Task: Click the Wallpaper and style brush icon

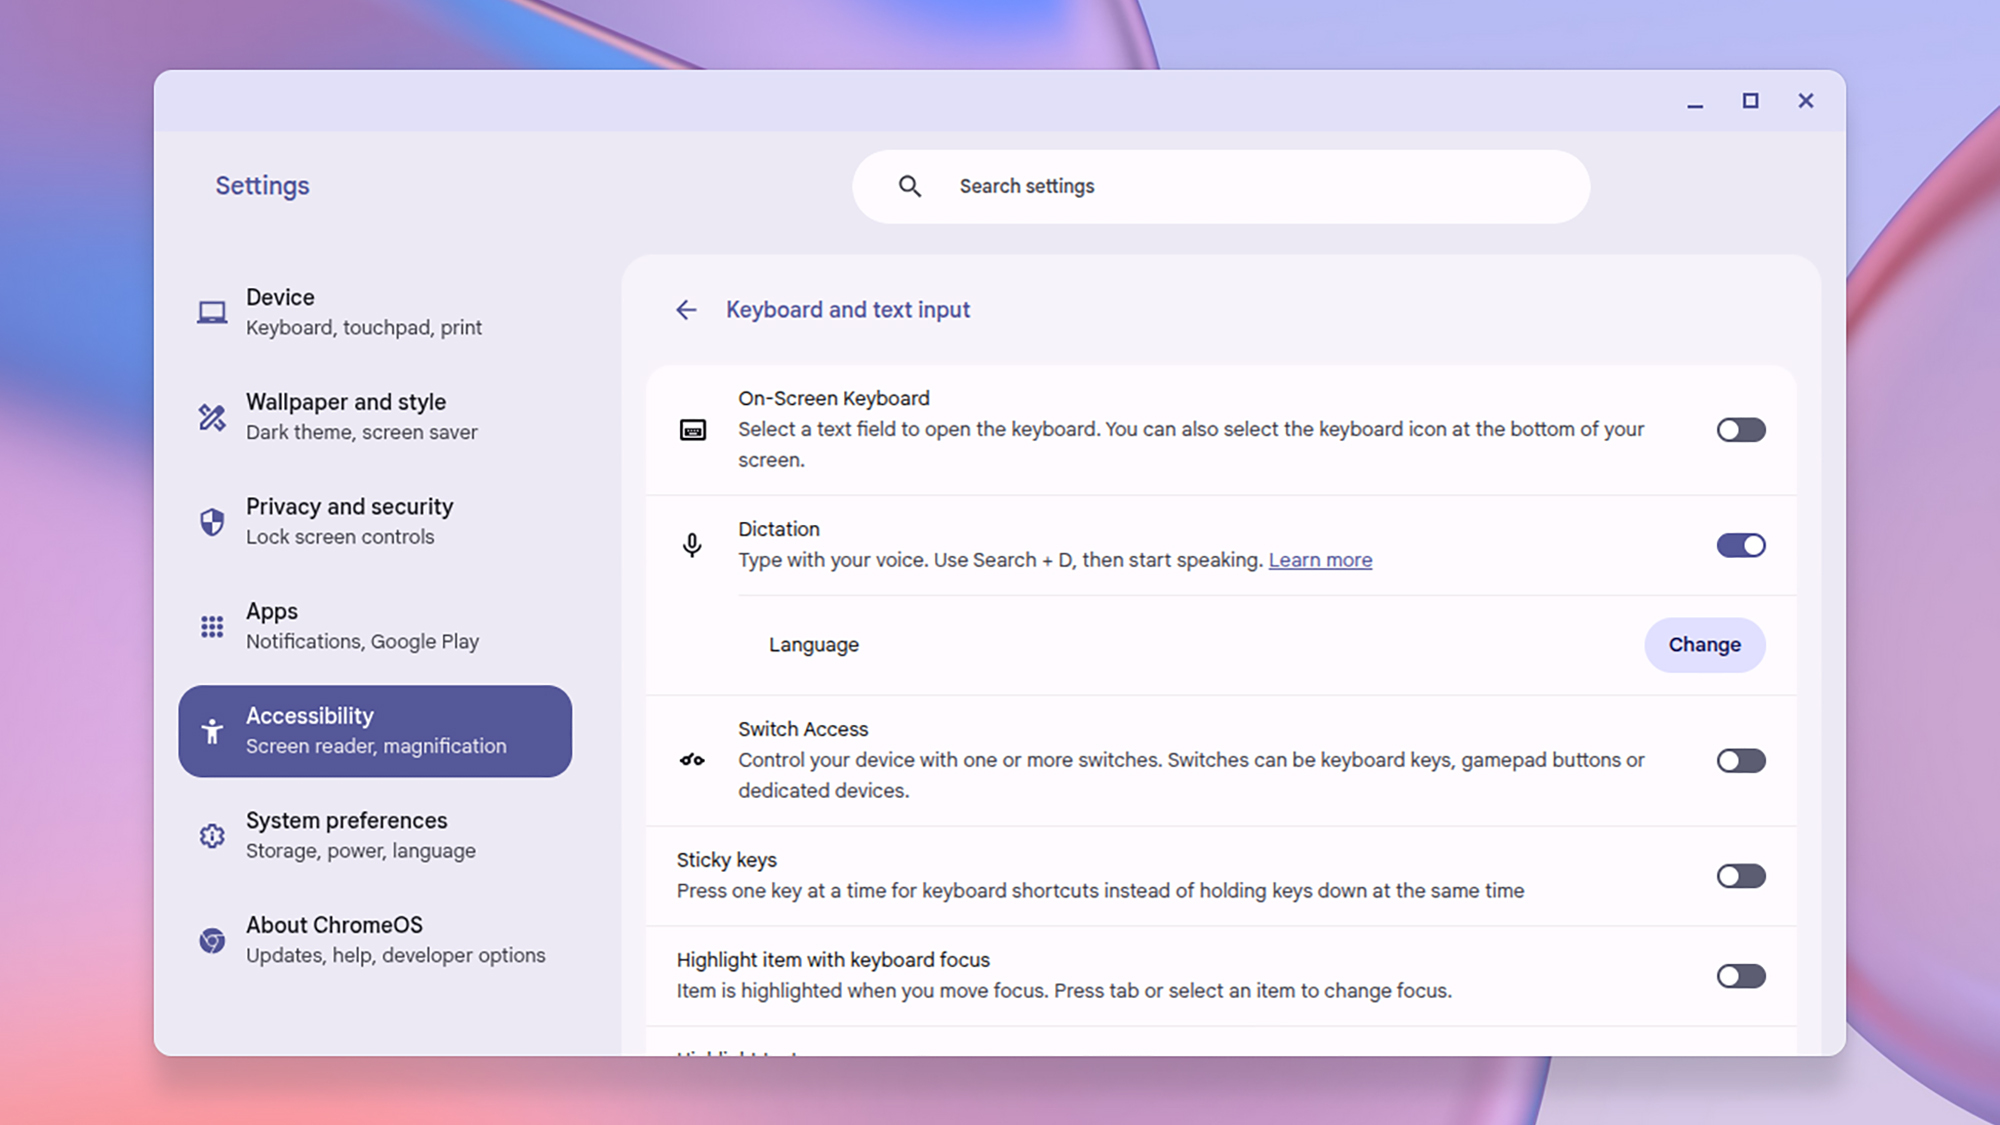Action: point(212,417)
